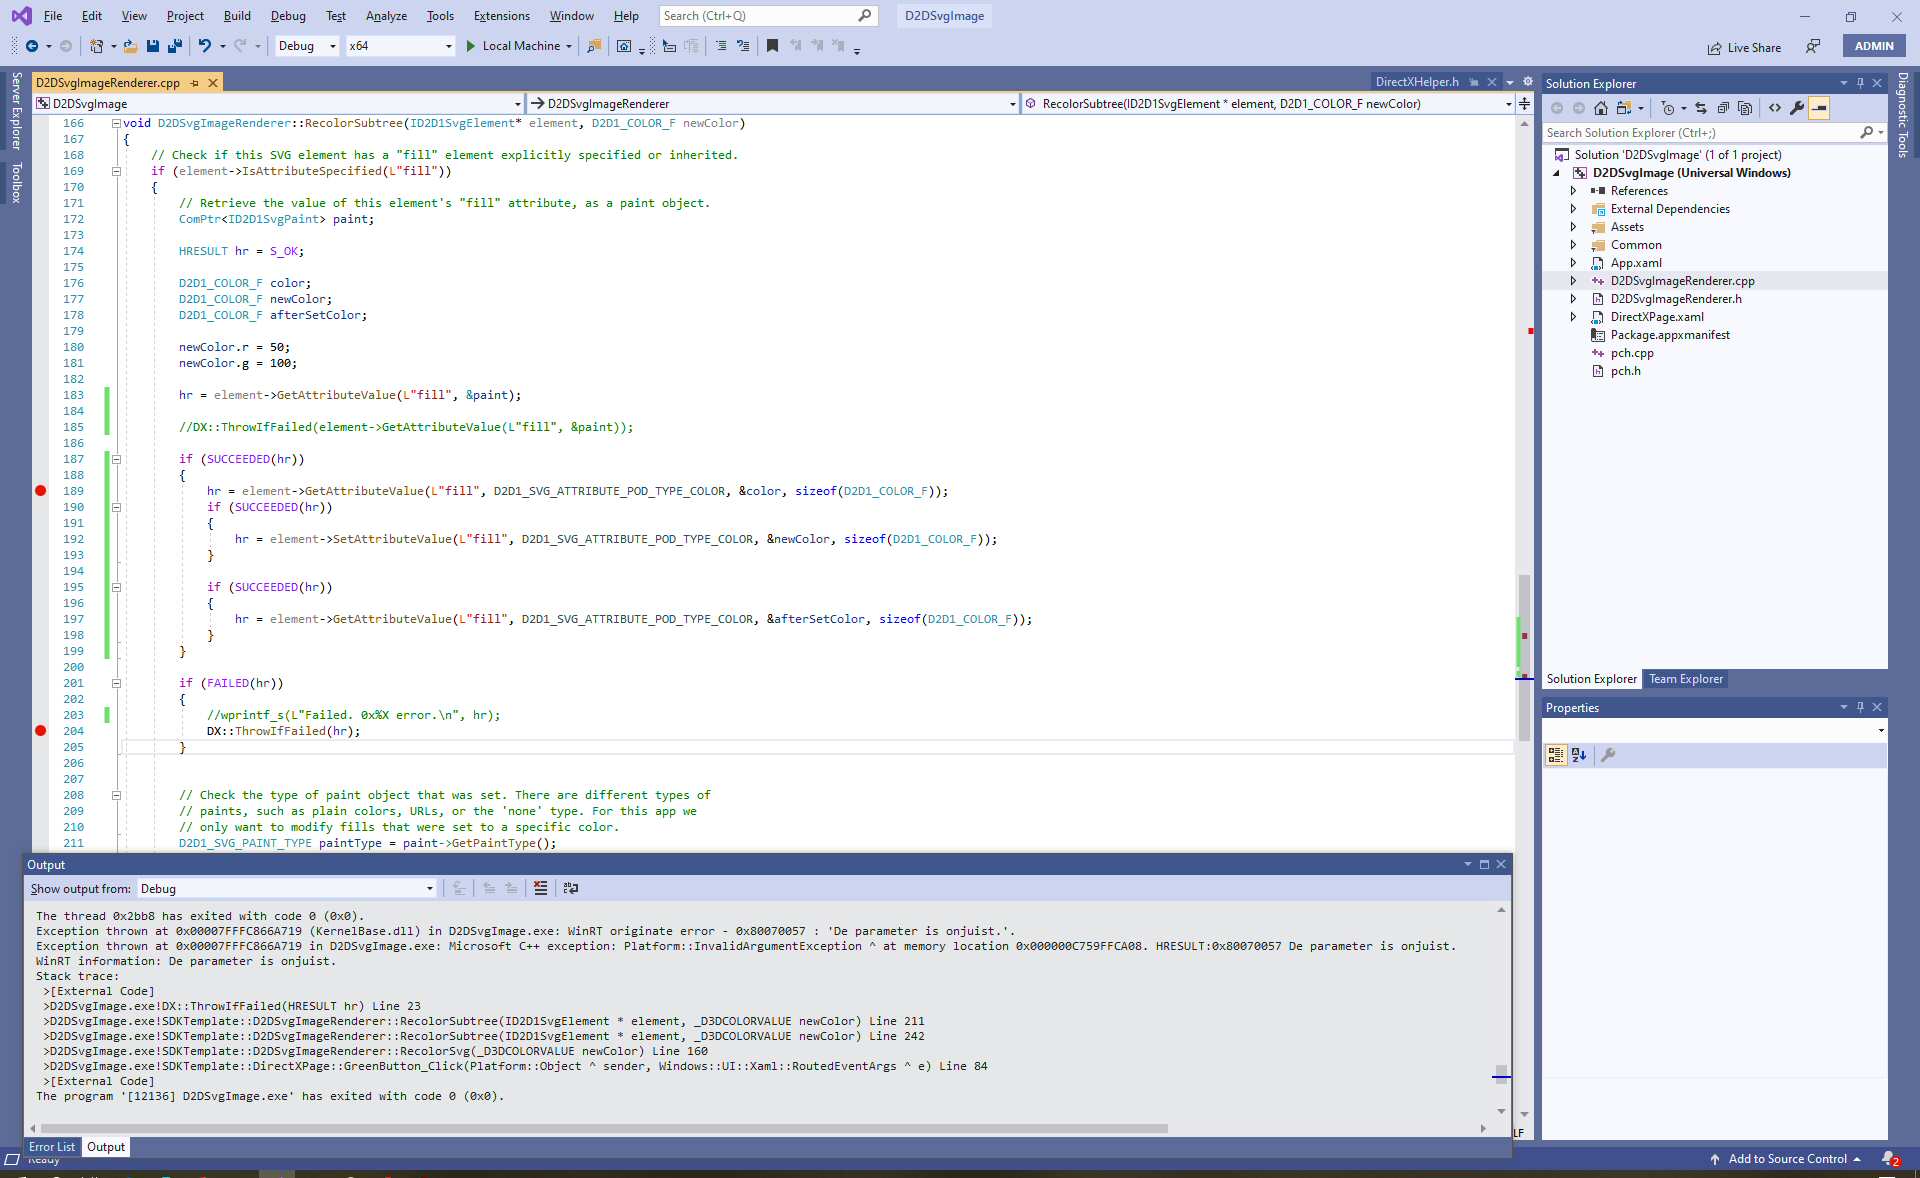Click the View Code angle-brackets icon
The height and width of the screenshot is (1178, 1920).
pyautogui.click(x=1775, y=108)
